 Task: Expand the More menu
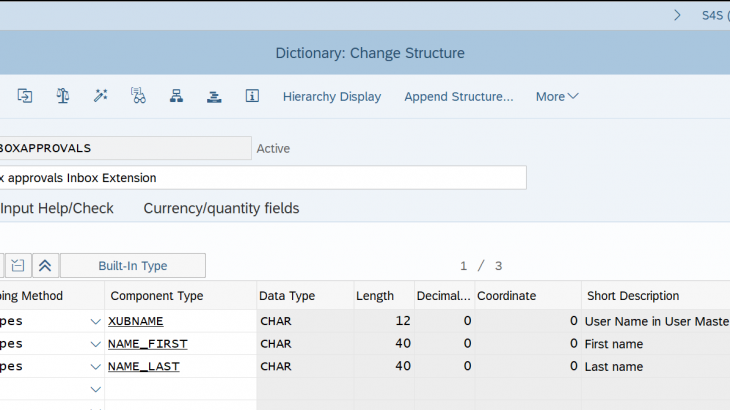click(557, 97)
